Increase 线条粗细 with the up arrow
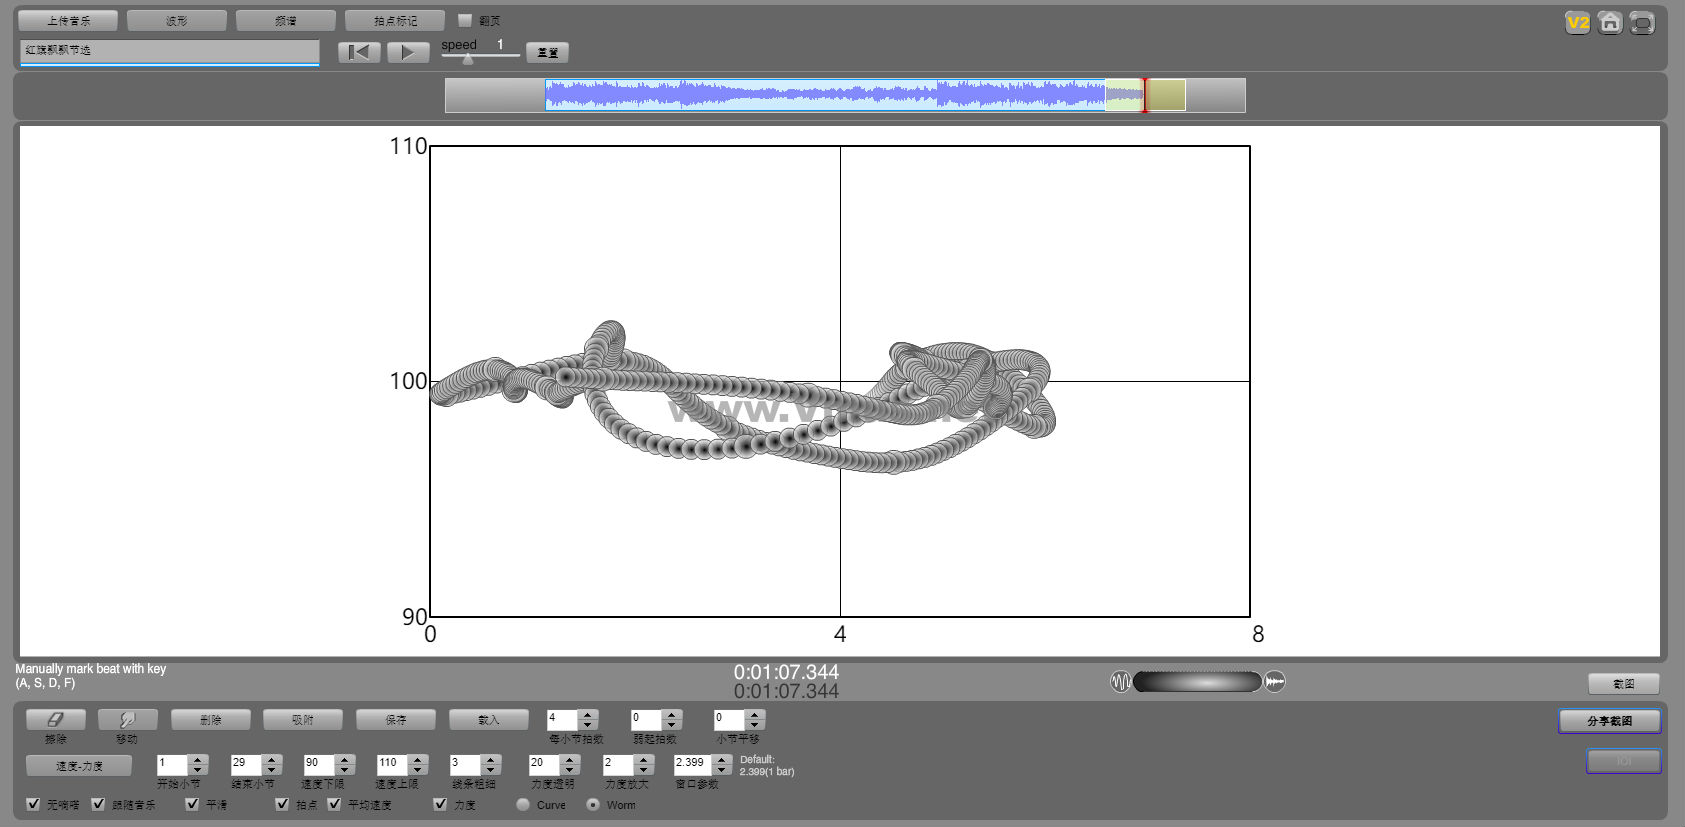 click(491, 760)
